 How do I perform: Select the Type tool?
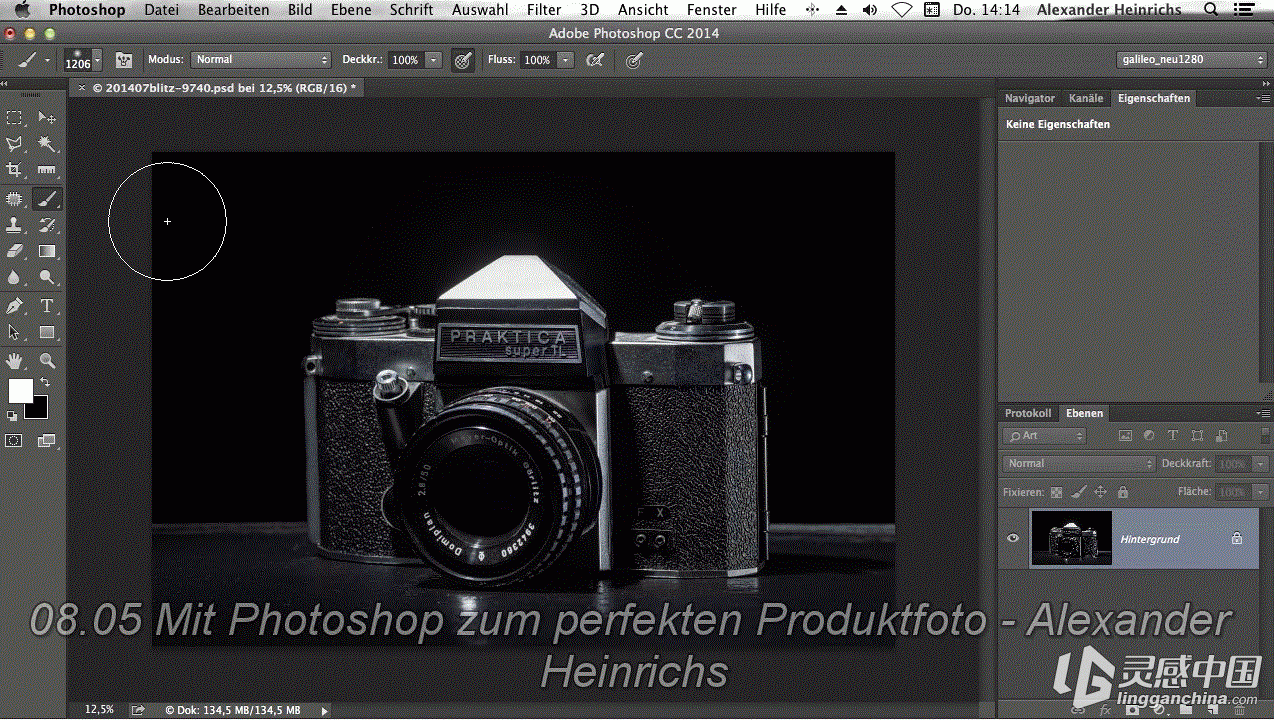click(47, 306)
